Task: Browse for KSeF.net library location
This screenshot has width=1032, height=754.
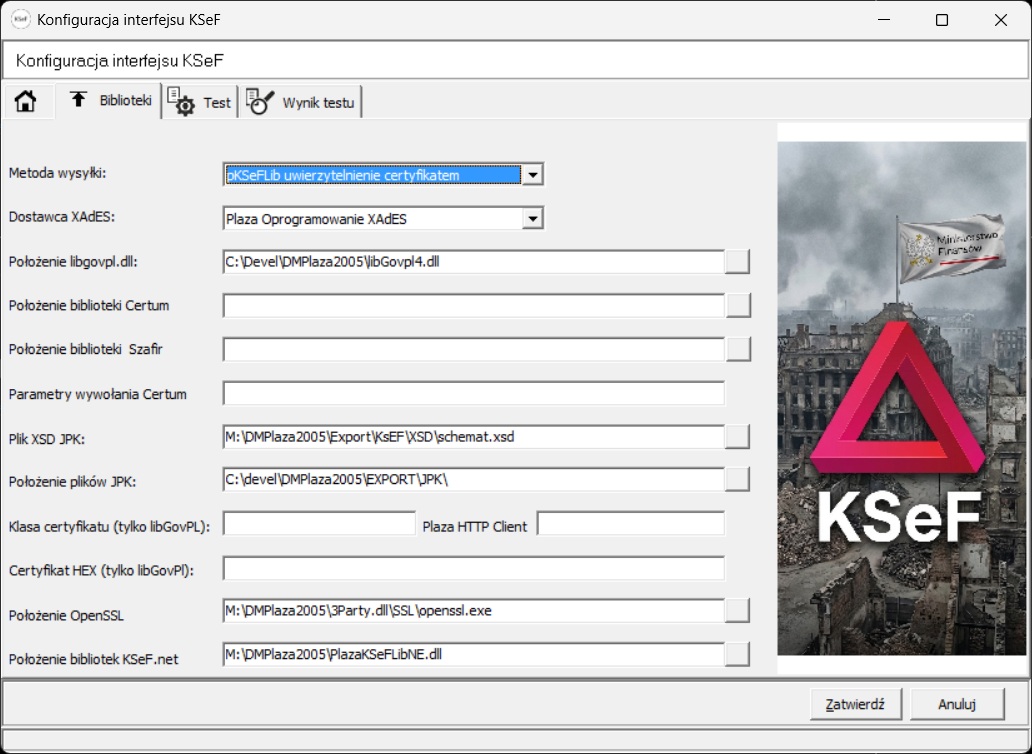Action: click(x=737, y=655)
